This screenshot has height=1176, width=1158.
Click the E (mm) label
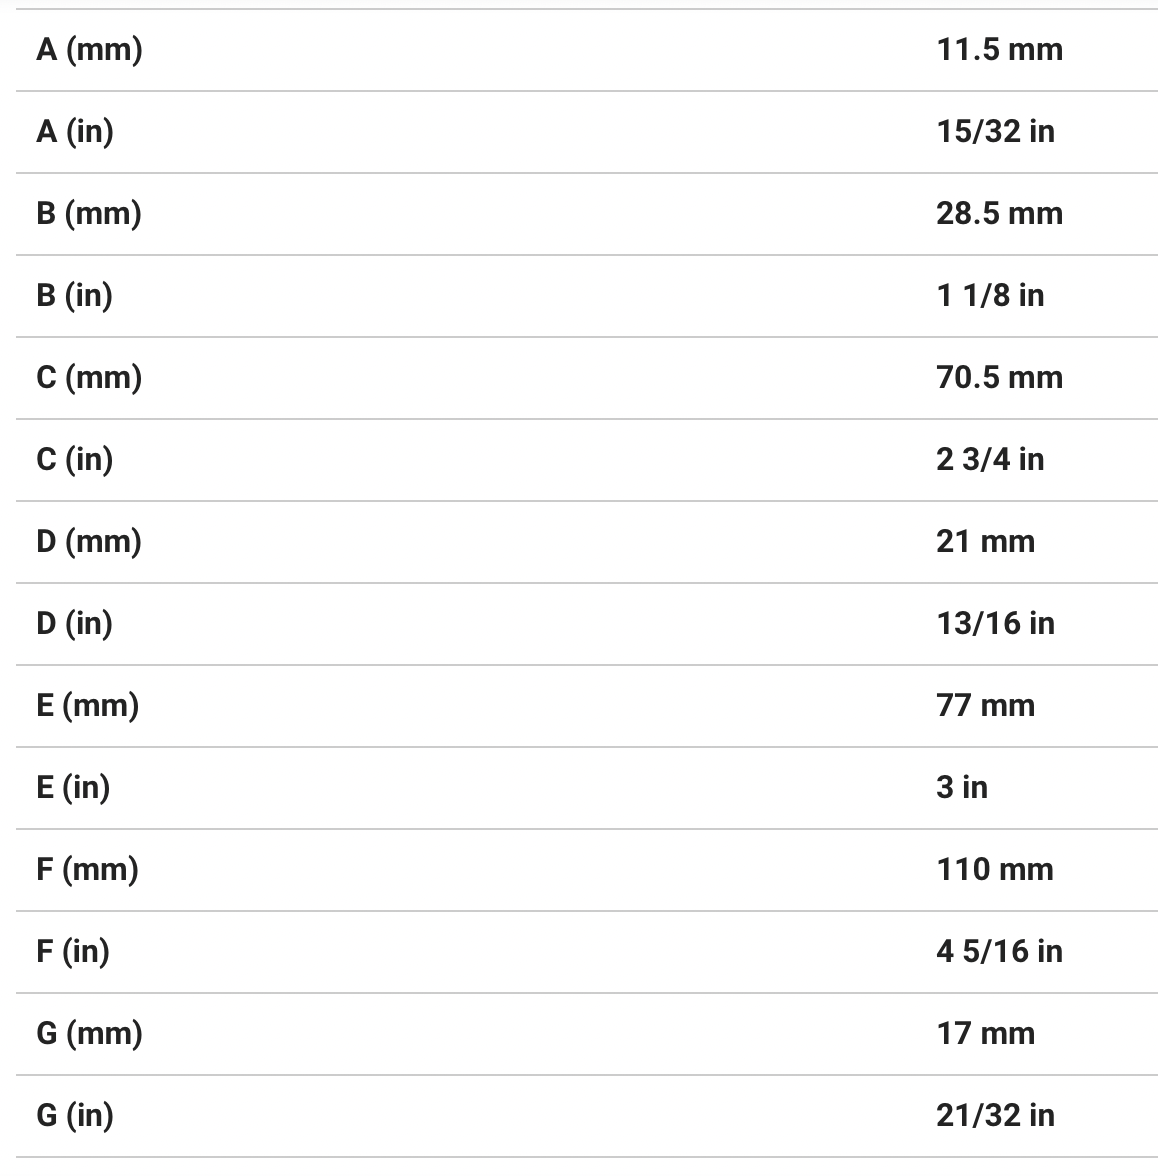[x=87, y=705]
